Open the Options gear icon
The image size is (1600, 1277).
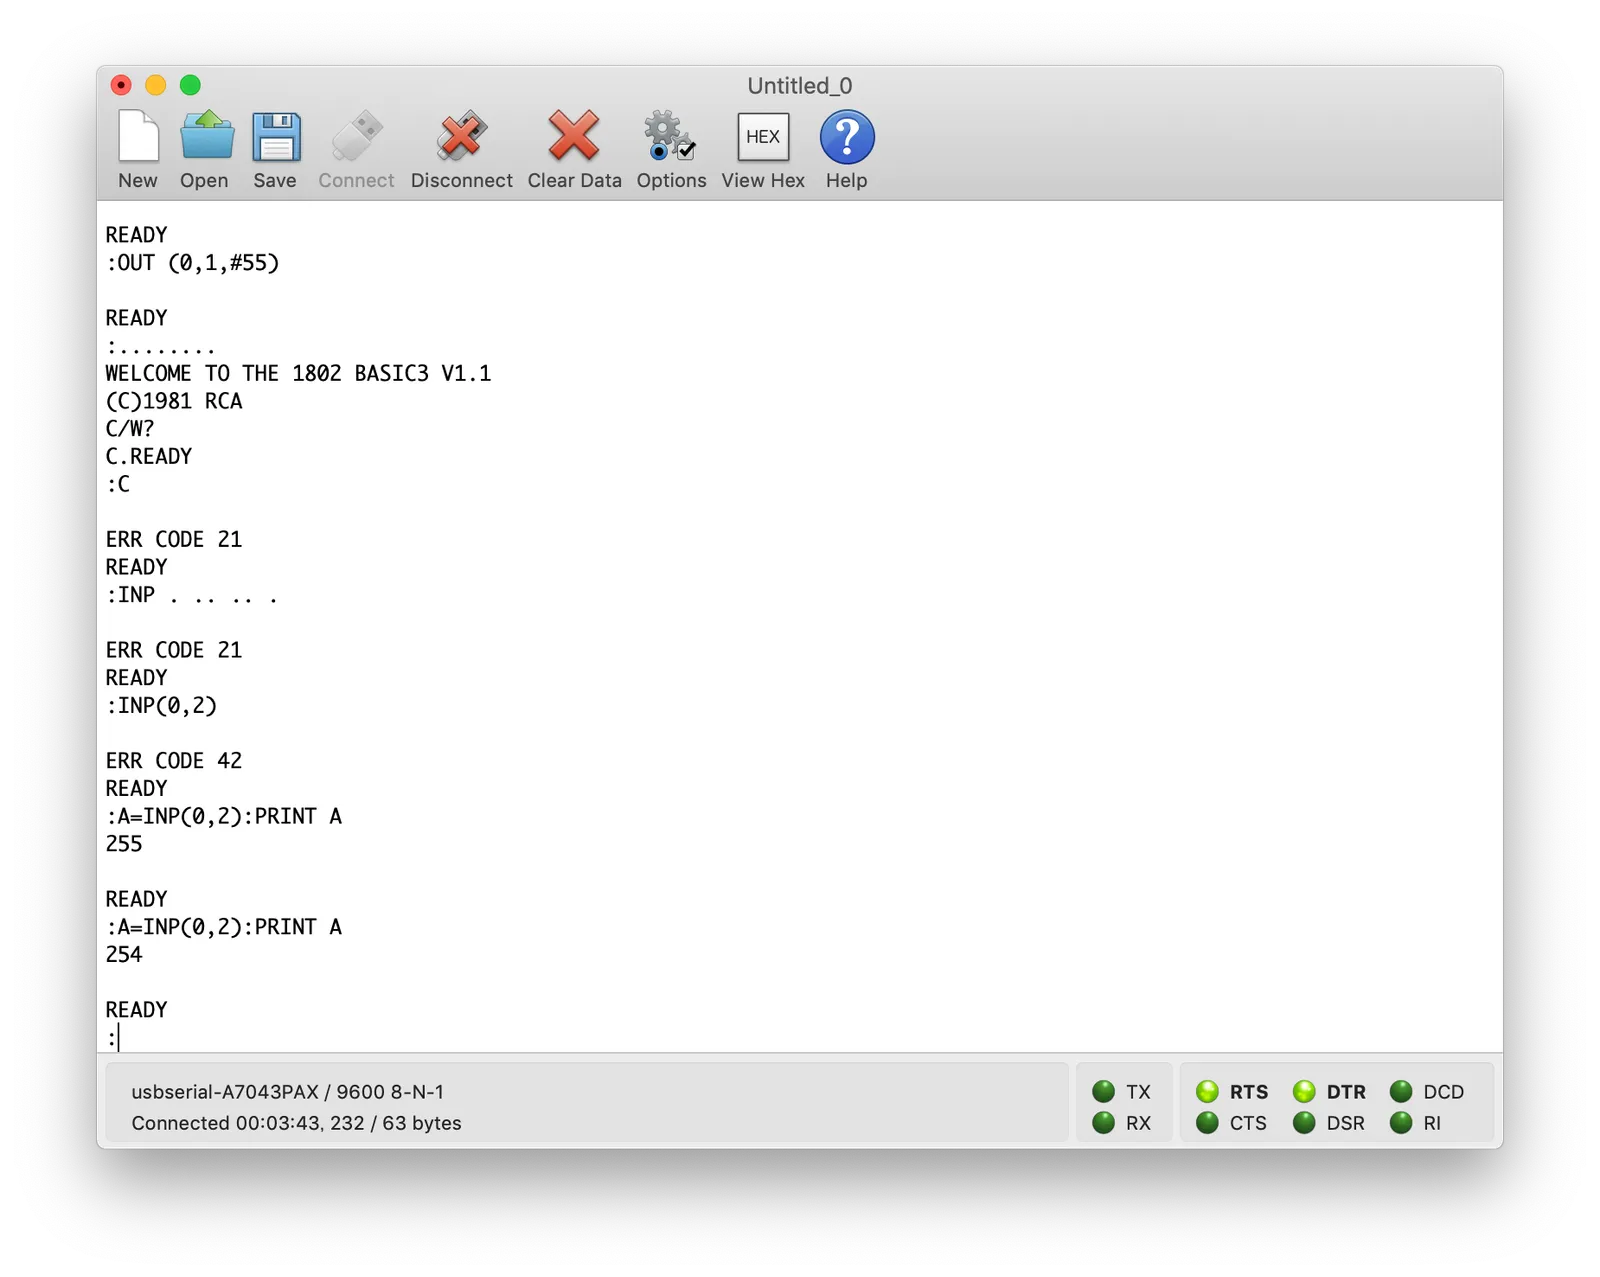[x=670, y=137]
